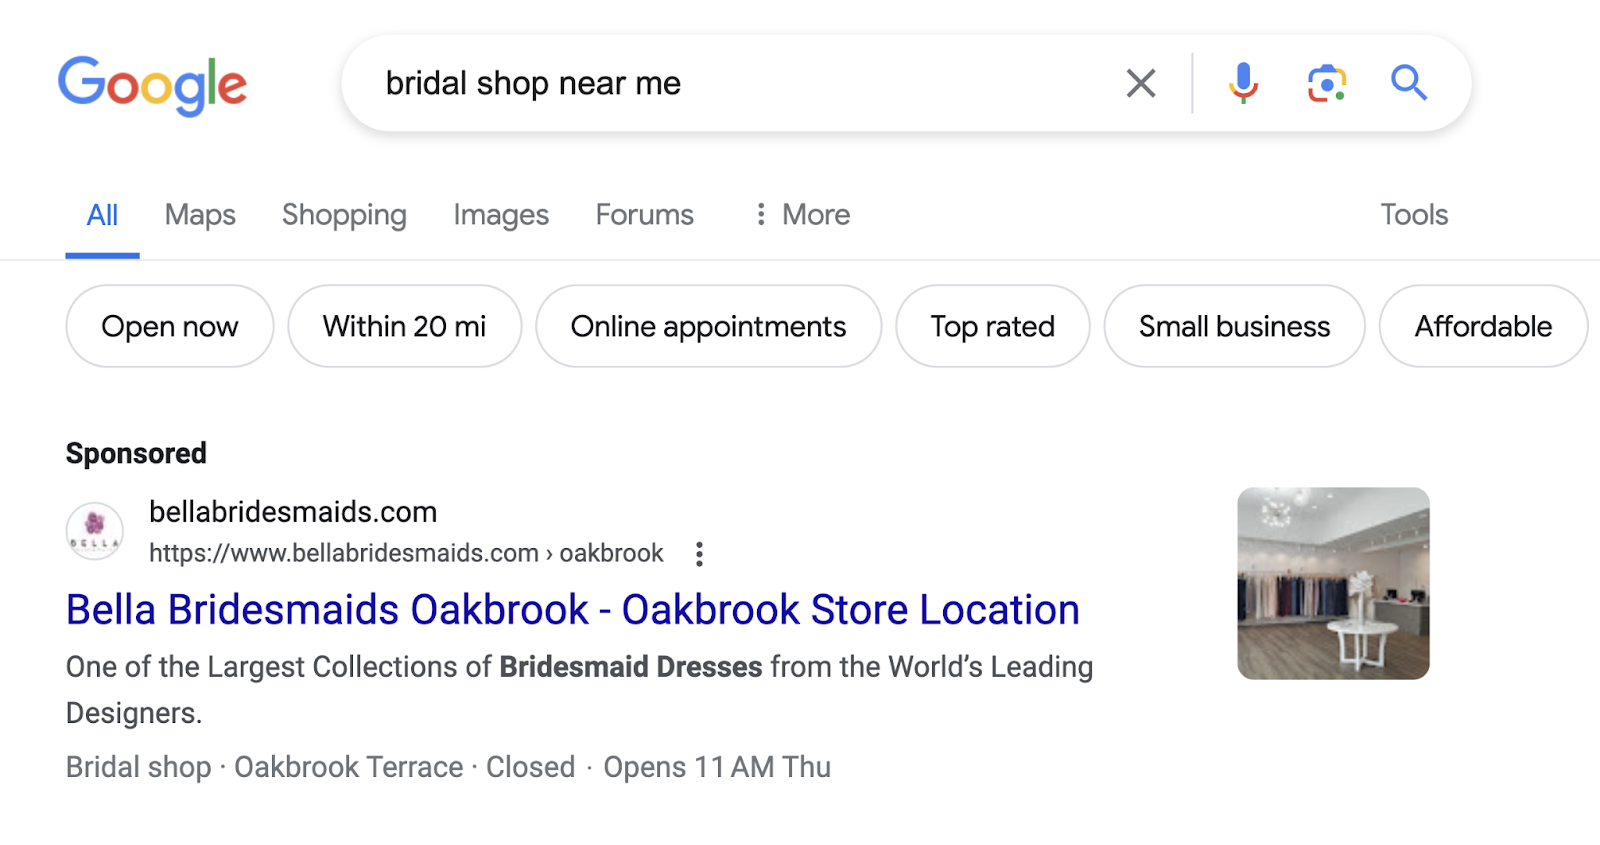This screenshot has width=1600, height=845.
Task: Click the Google Lens camera icon
Action: [x=1326, y=83]
